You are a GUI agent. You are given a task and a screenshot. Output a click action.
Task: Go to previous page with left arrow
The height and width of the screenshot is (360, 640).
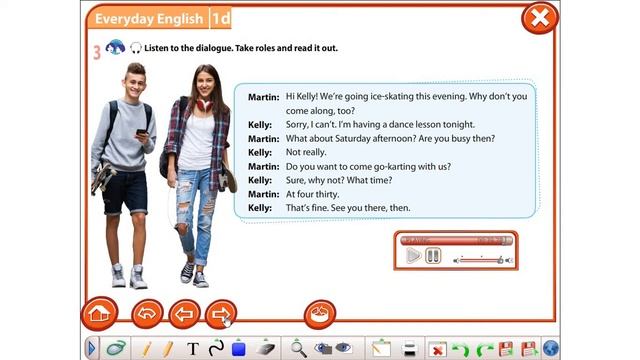coord(184,314)
